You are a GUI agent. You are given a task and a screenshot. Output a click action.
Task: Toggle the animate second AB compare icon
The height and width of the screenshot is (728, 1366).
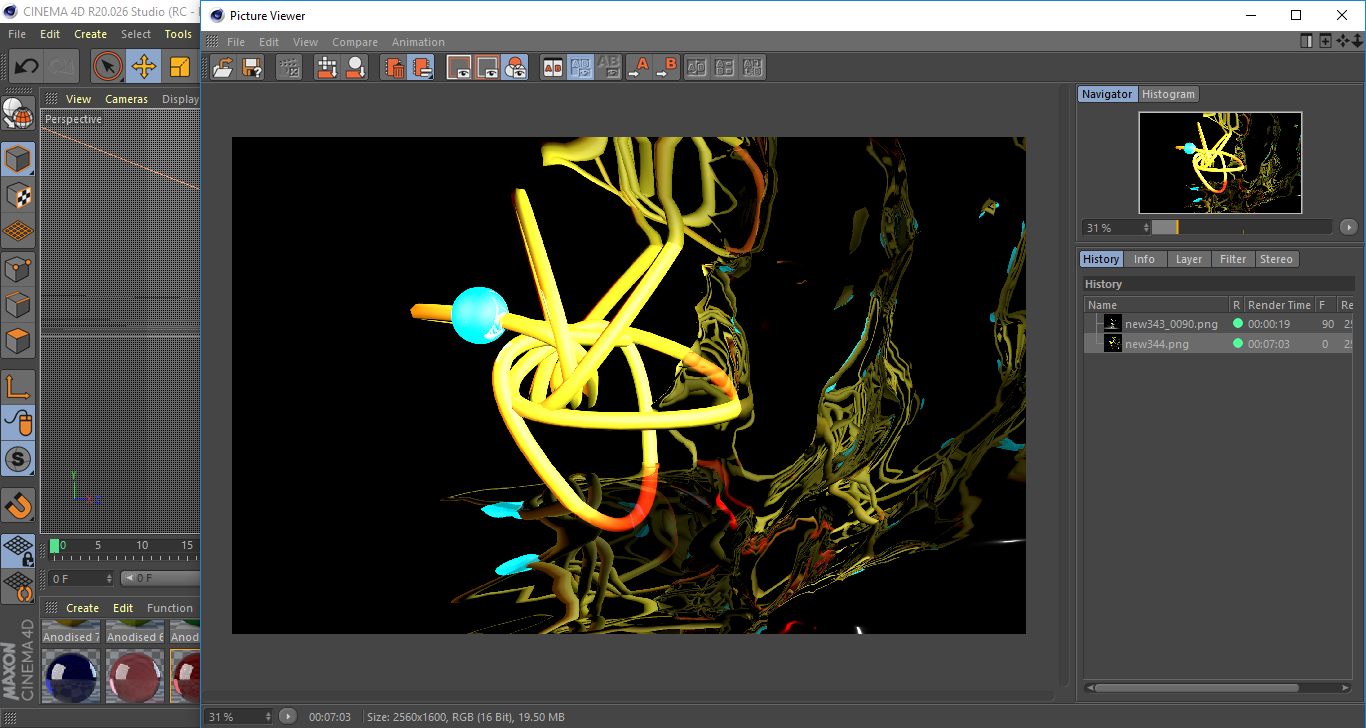(x=580, y=67)
